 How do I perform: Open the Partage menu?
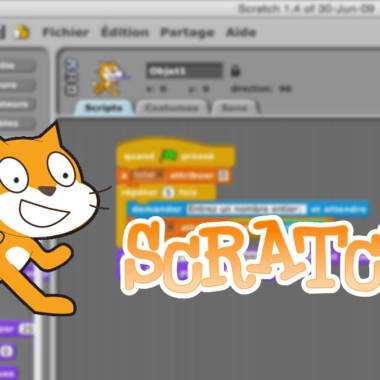[187, 33]
